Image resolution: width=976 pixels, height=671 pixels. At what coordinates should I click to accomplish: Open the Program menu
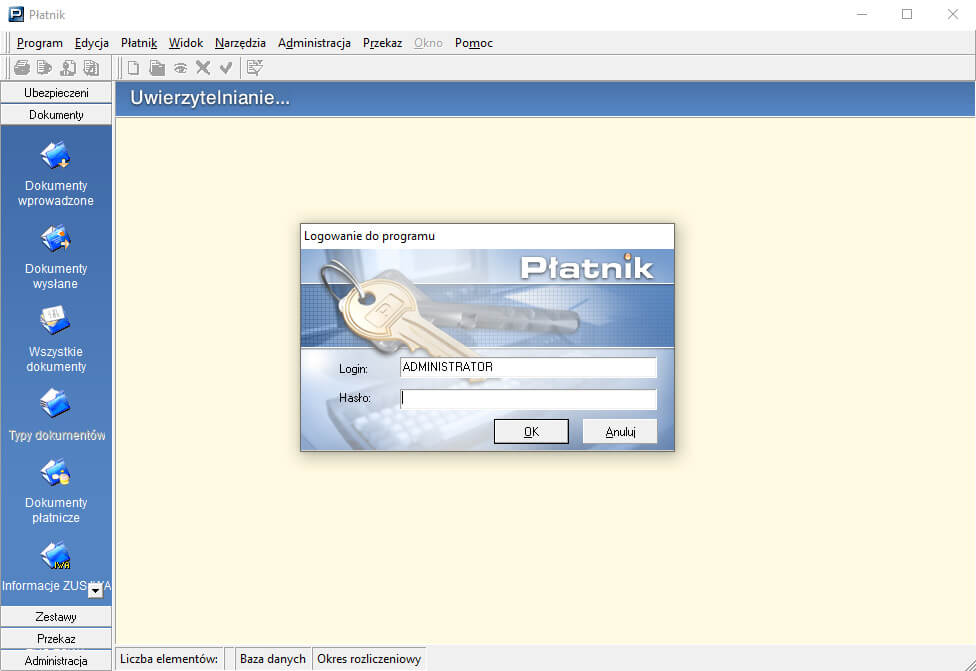pyautogui.click(x=40, y=43)
